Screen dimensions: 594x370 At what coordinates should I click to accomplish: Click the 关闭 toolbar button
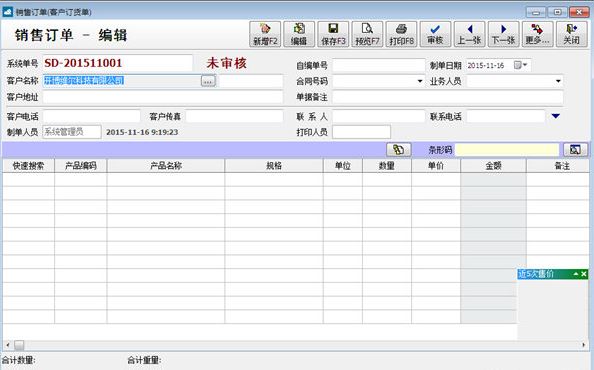(x=571, y=34)
